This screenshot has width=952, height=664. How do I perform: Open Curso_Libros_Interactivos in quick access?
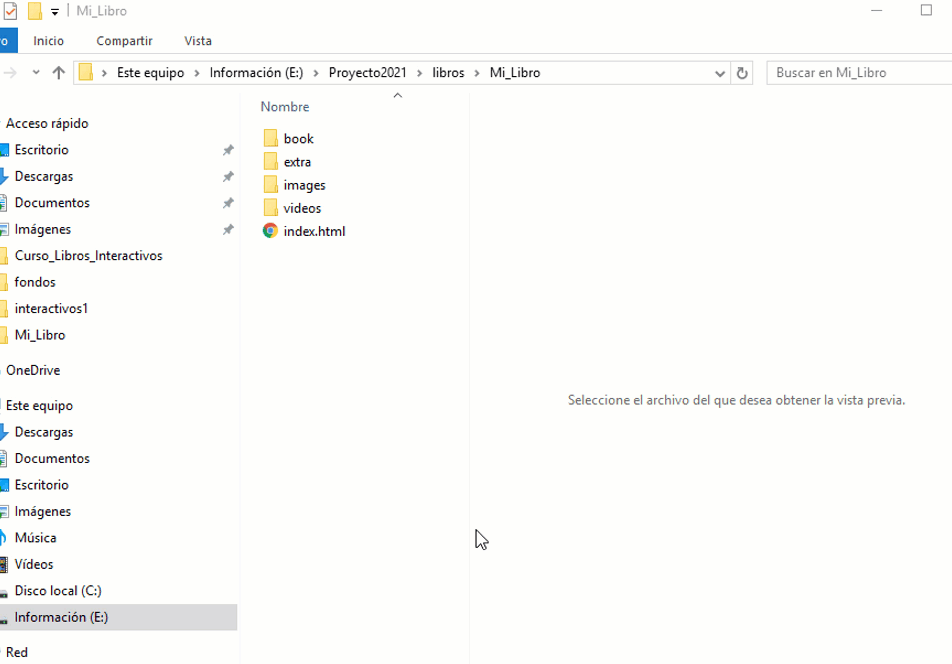coord(88,256)
